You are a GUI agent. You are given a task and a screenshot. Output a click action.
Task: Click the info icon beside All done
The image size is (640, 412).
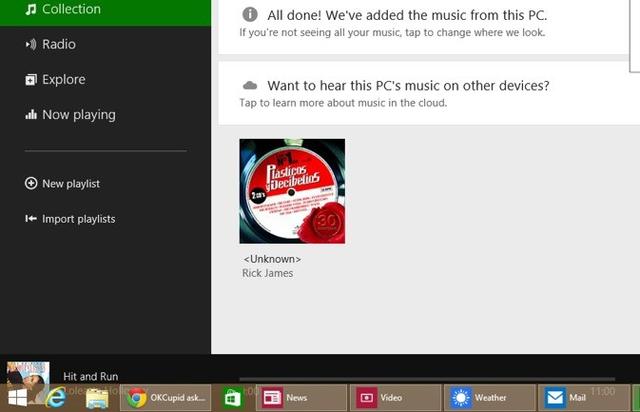click(250, 15)
